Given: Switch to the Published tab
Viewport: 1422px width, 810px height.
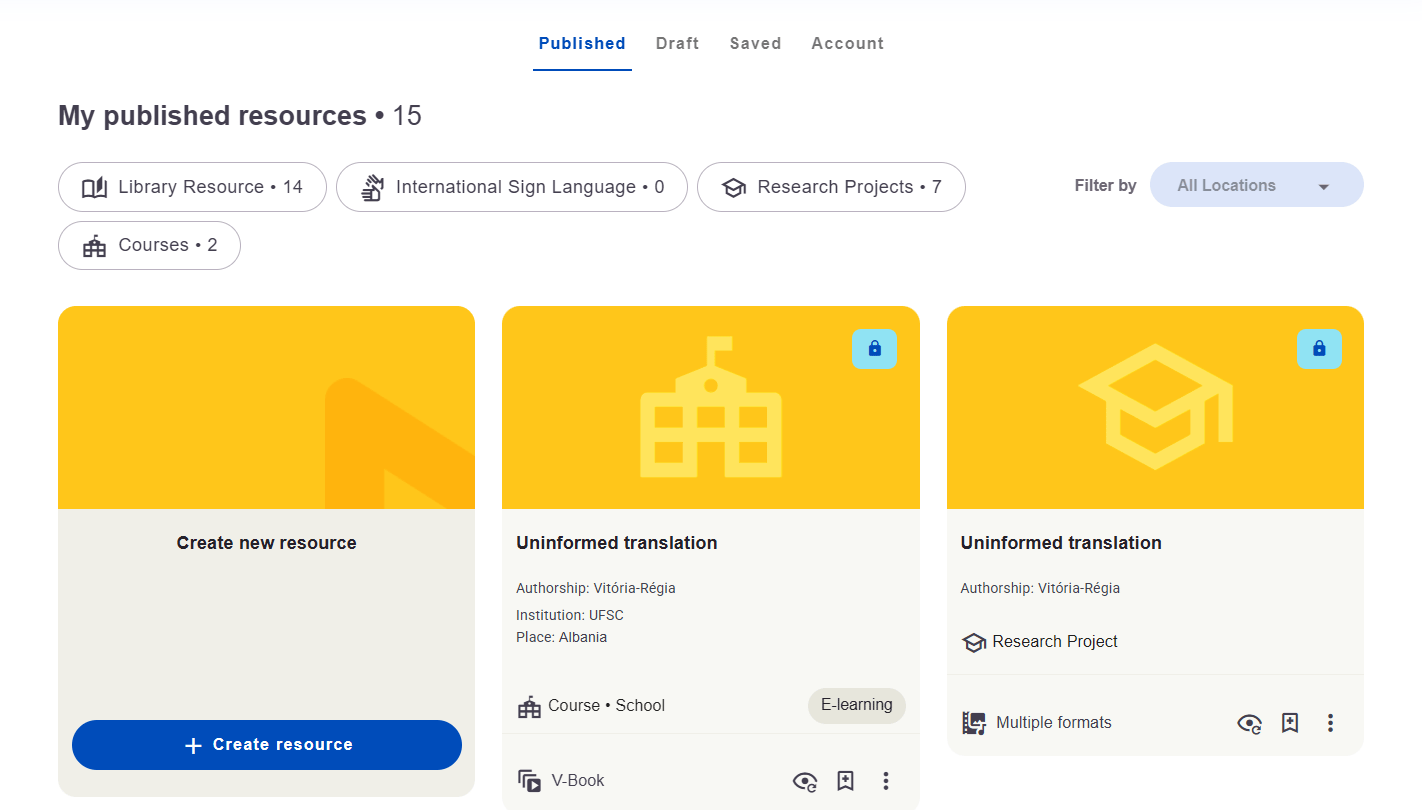Looking at the screenshot, I should tap(582, 44).
